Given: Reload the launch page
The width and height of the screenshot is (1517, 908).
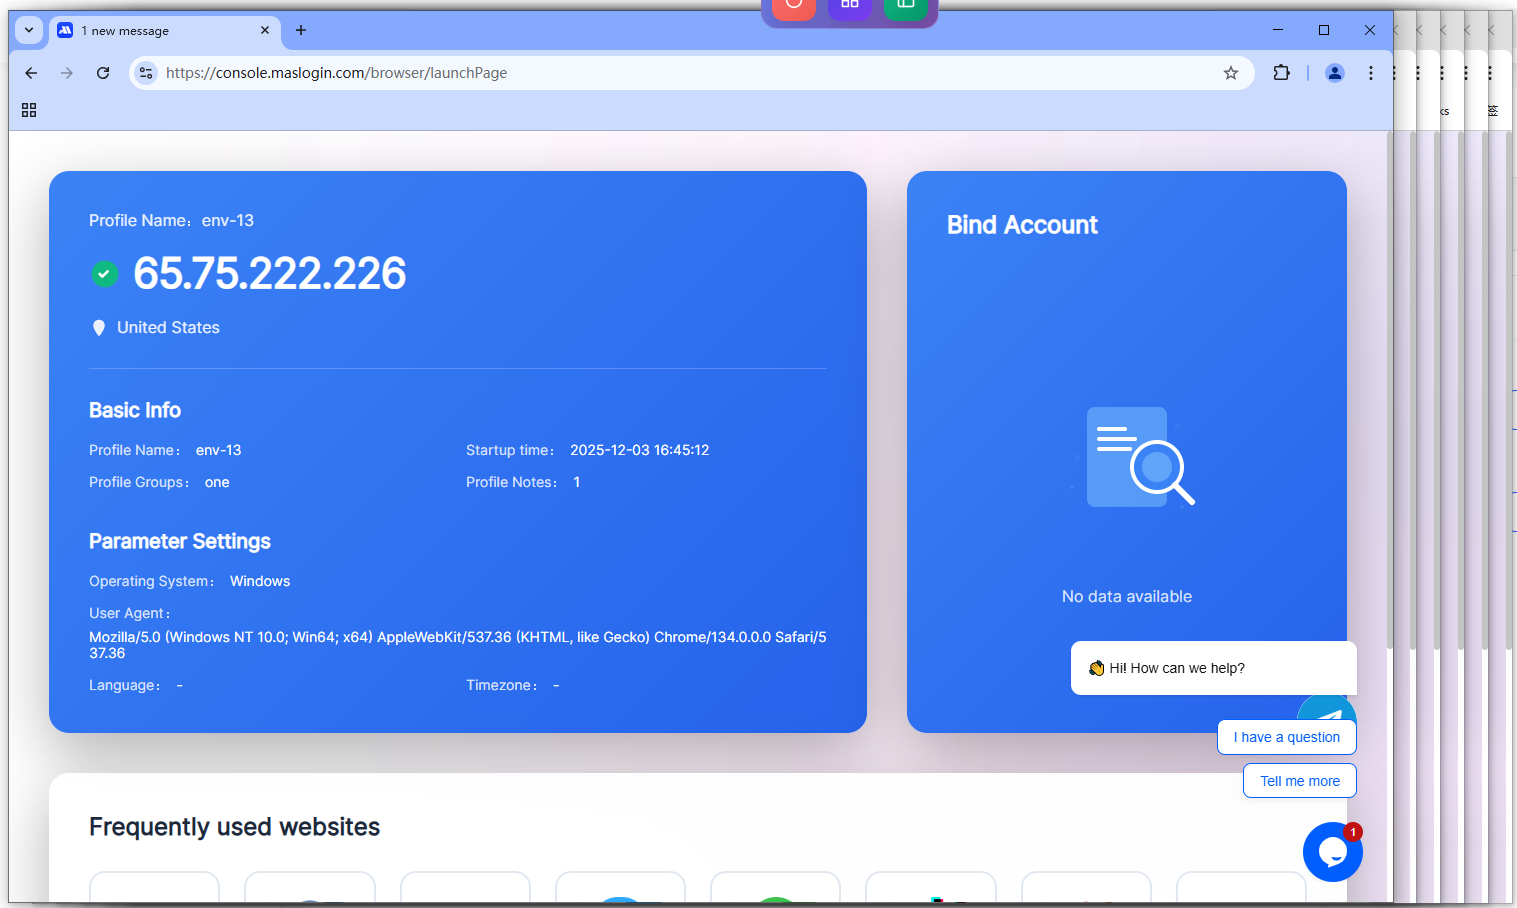Looking at the screenshot, I should point(103,73).
